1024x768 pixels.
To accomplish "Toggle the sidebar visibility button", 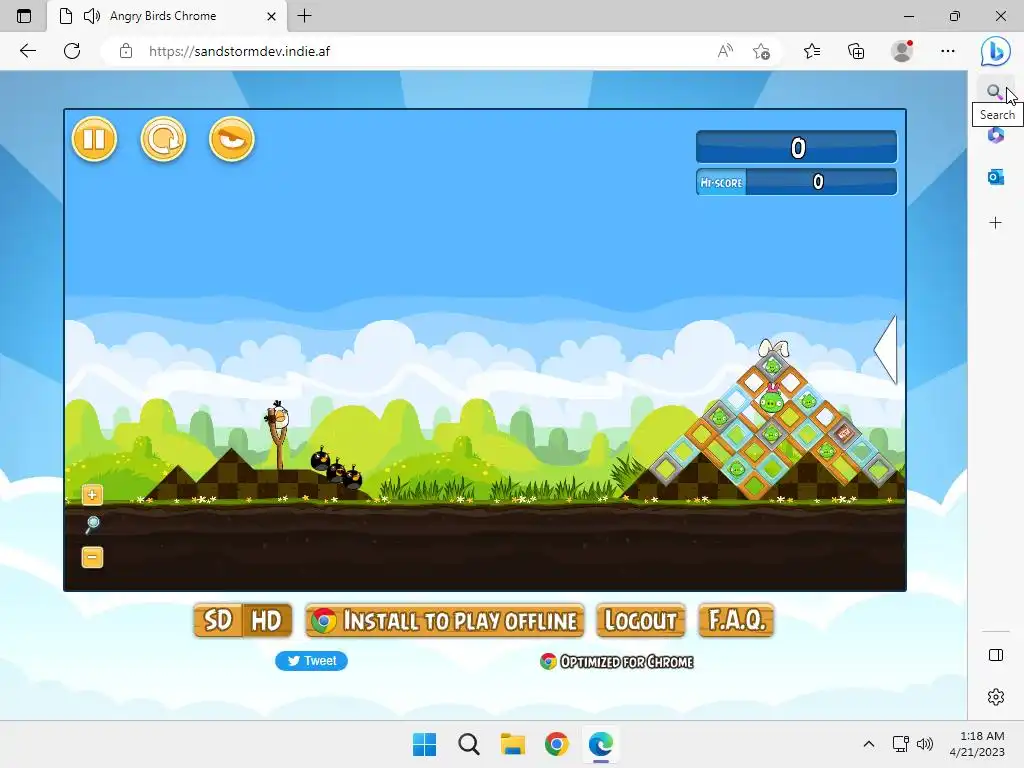I will pyautogui.click(x=996, y=655).
